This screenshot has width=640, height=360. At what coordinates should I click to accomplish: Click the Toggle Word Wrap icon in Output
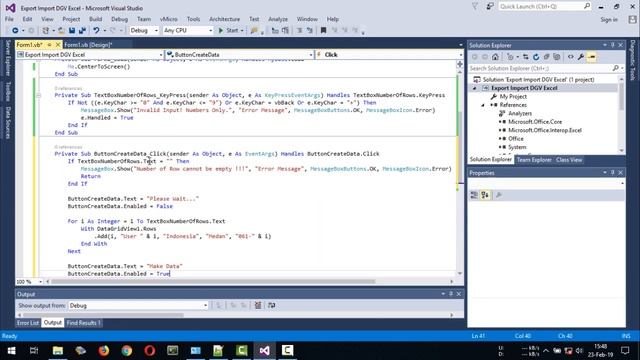tap(271, 305)
